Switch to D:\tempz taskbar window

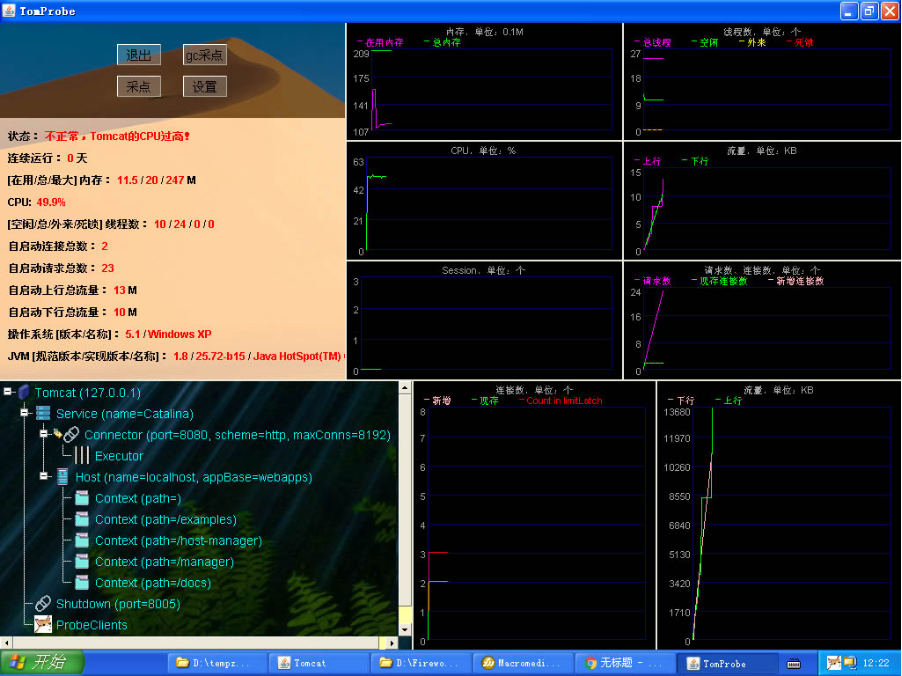click(x=218, y=663)
